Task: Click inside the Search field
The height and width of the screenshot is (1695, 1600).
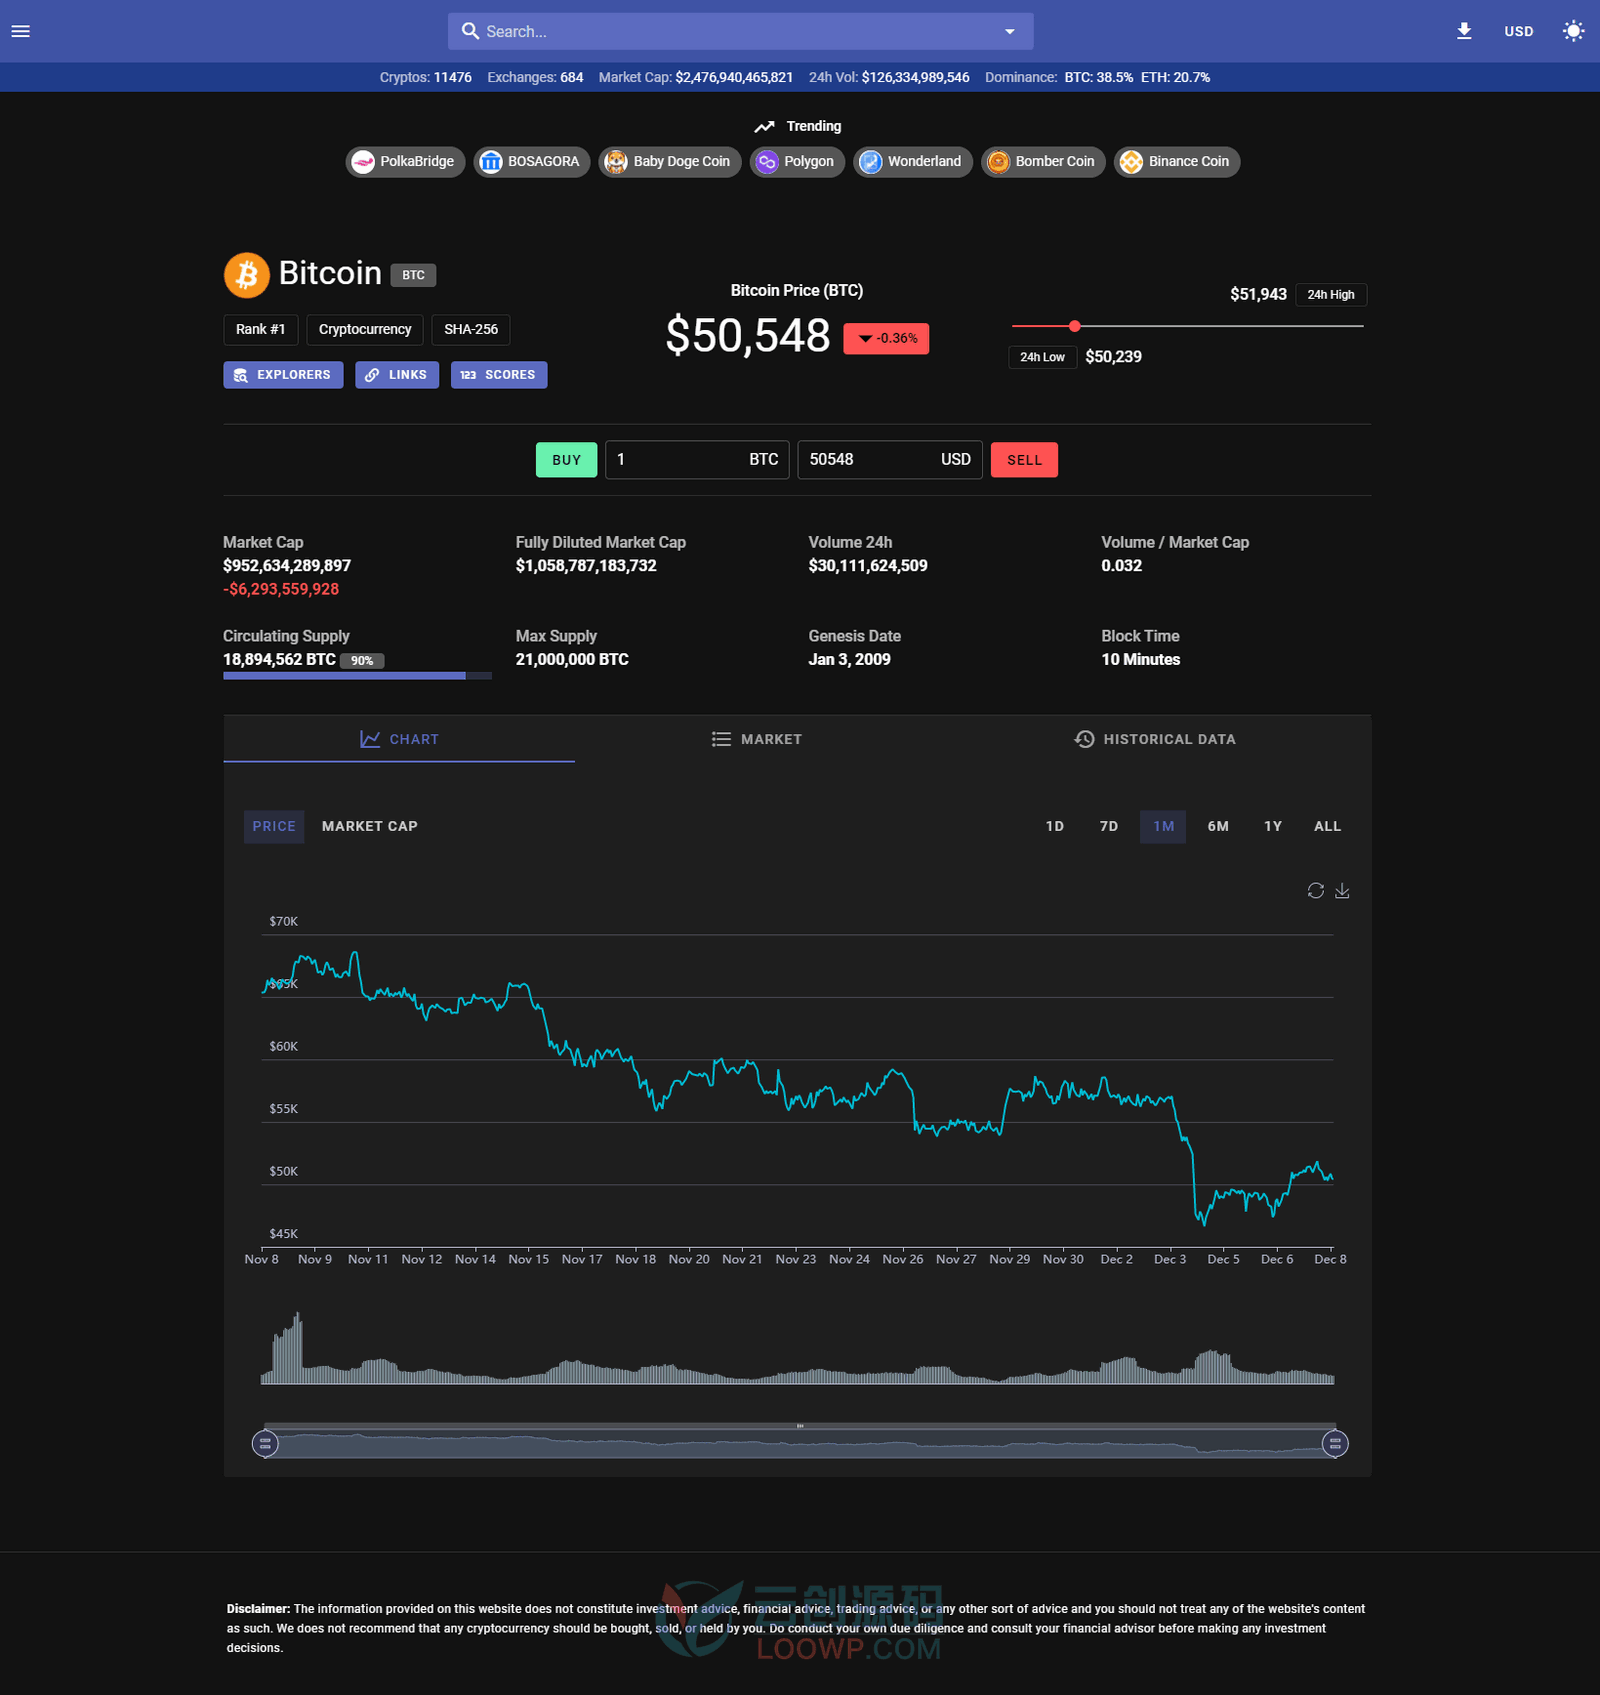Action: pos(740,31)
